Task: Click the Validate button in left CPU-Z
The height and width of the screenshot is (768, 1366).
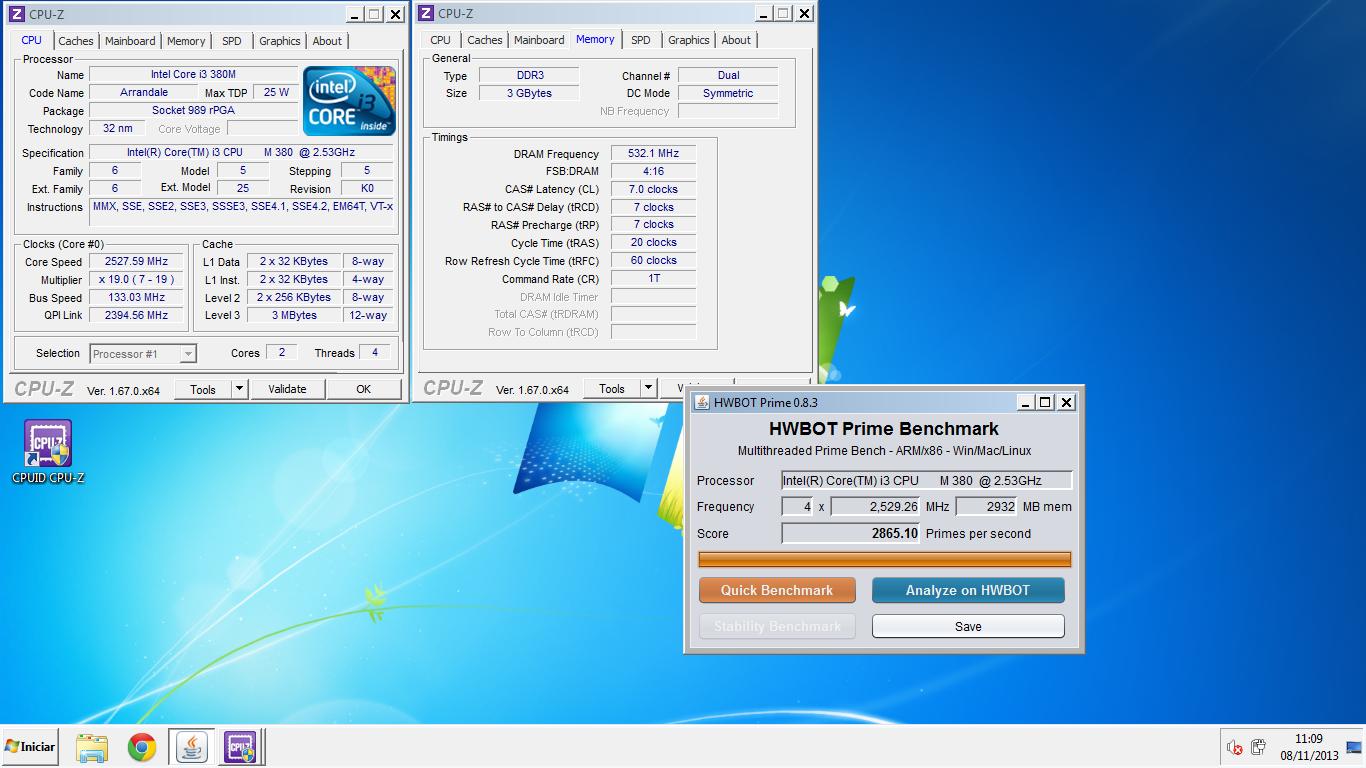Action: pos(287,389)
